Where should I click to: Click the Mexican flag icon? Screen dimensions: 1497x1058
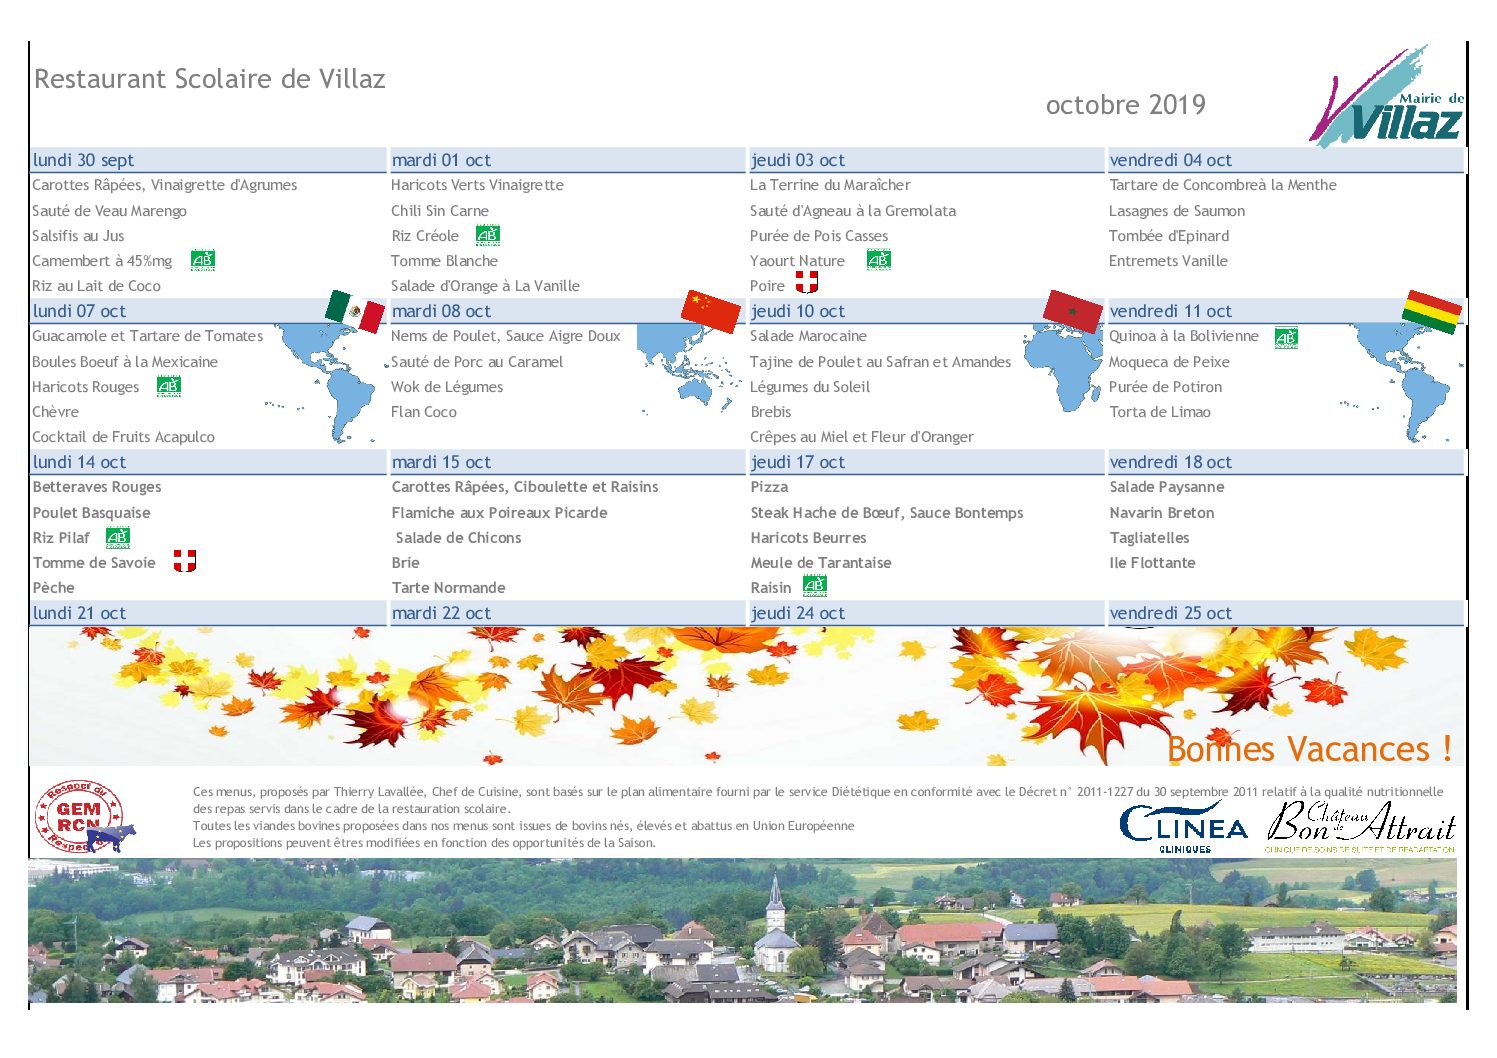355,311
